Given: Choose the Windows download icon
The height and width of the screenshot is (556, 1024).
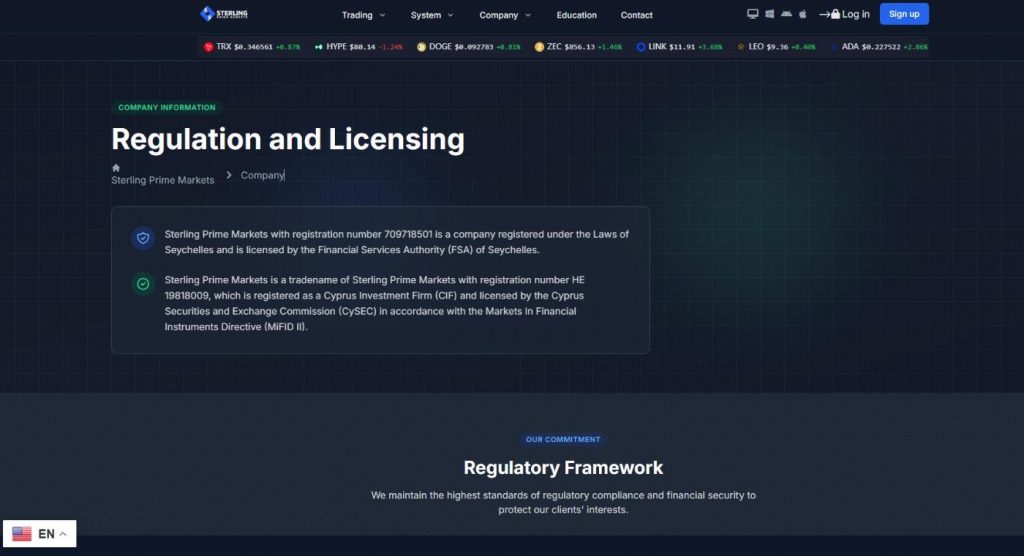Looking at the screenshot, I should [769, 14].
